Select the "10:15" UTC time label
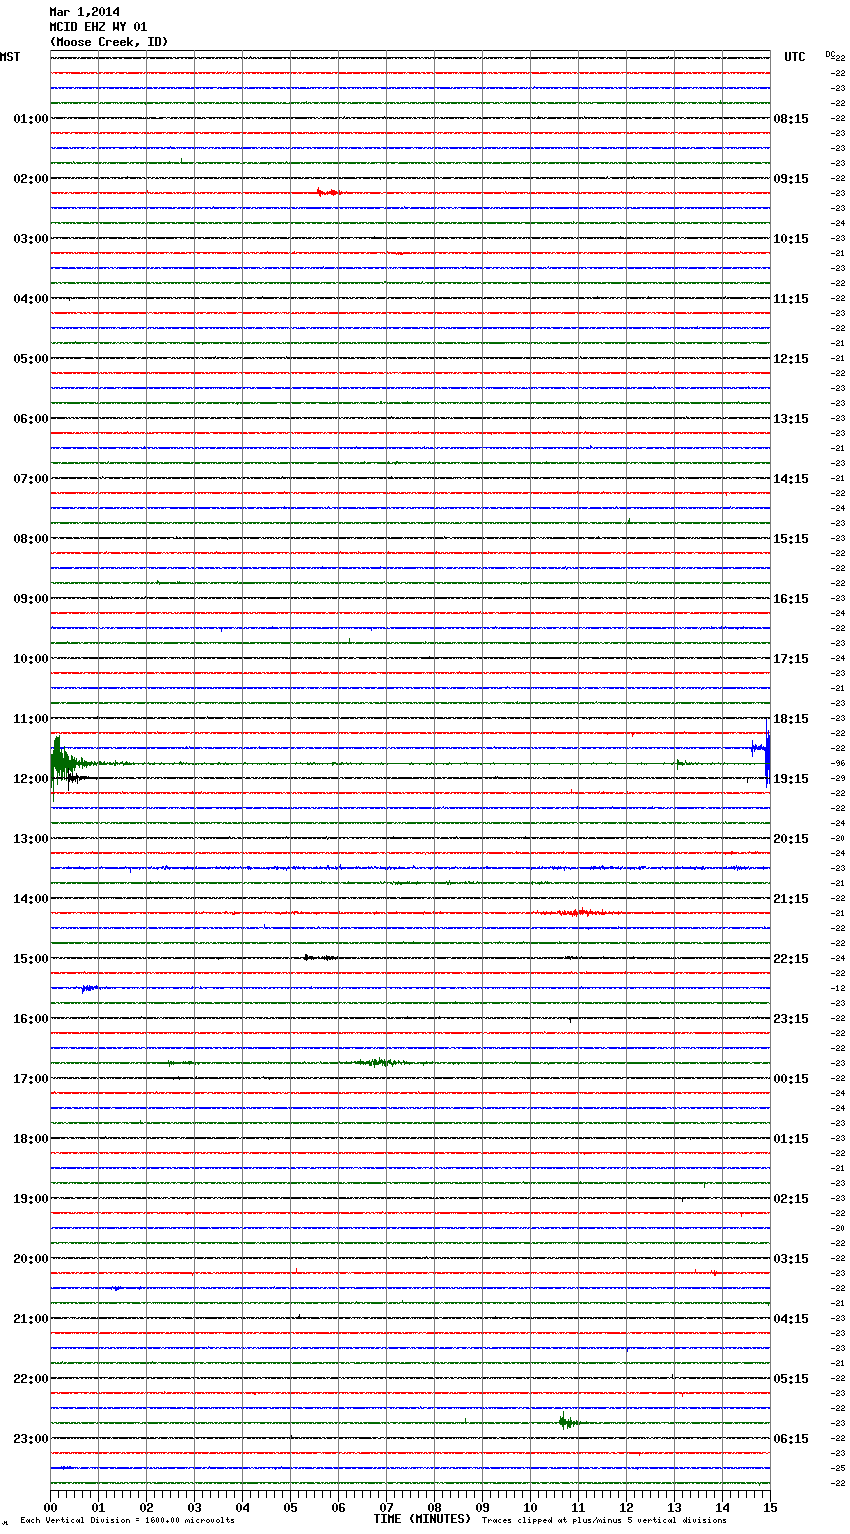 pyautogui.click(x=791, y=239)
